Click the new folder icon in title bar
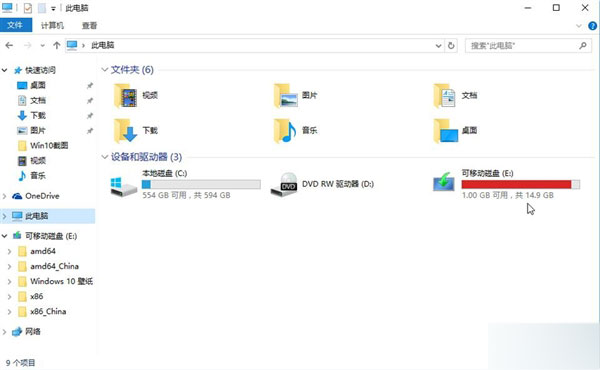 [x=42, y=8]
